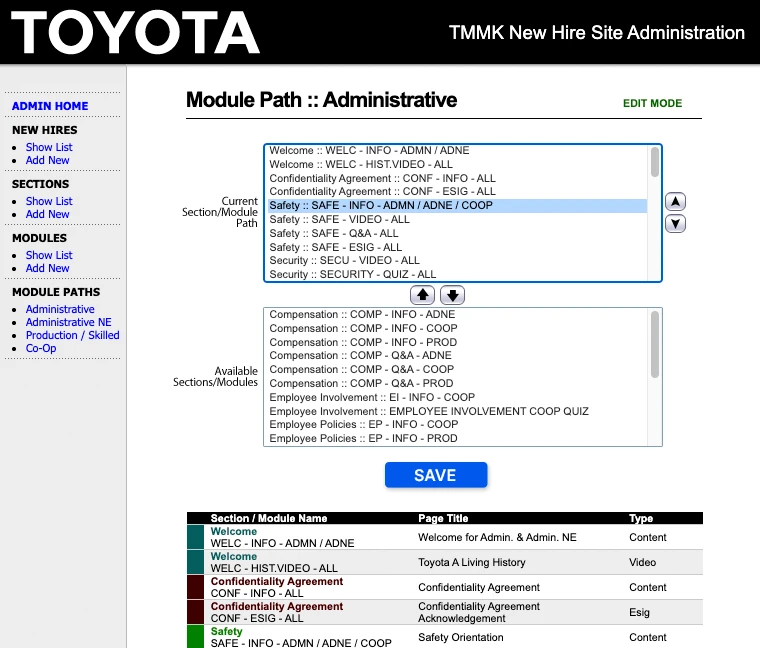
Task: Open Add New under MODULES
Action: pyautogui.click(x=48, y=268)
